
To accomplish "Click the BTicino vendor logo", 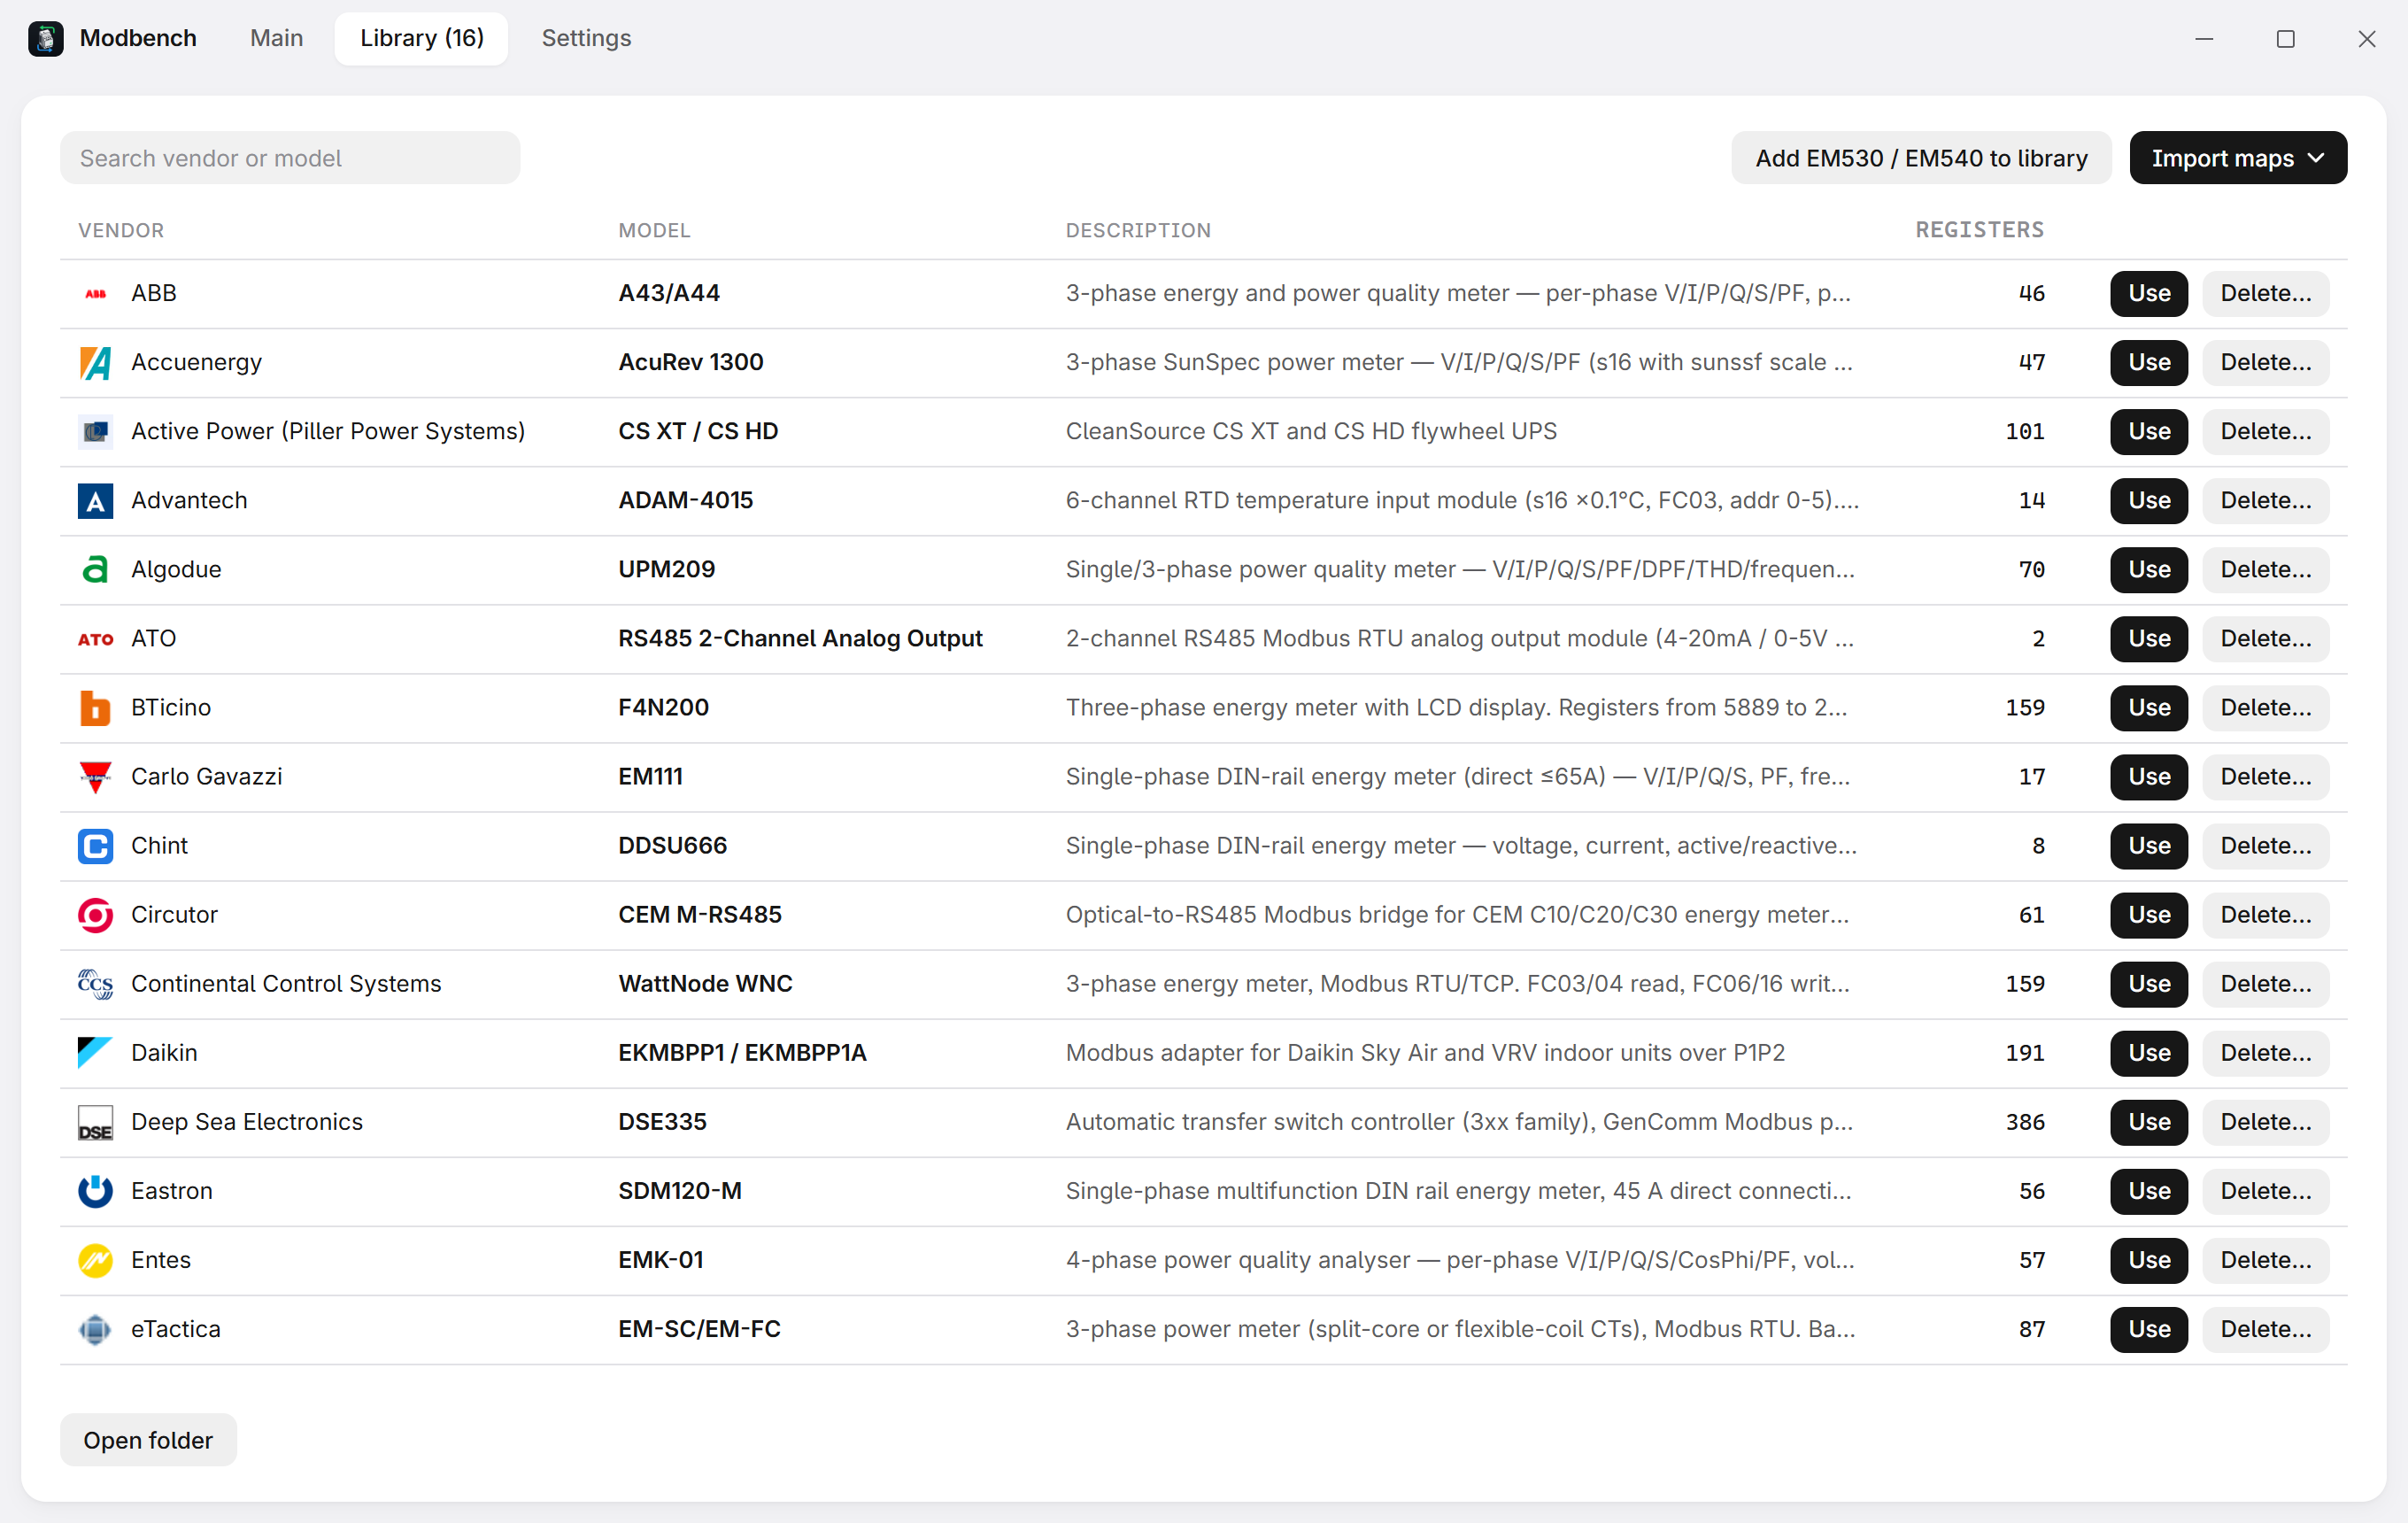I will point(95,707).
